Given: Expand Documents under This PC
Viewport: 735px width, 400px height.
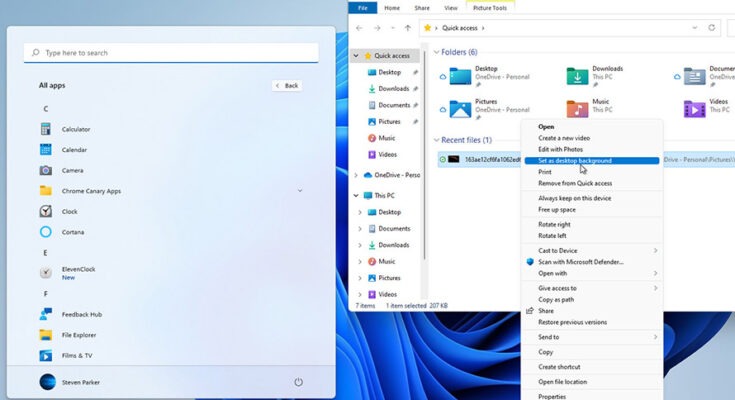Looking at the screenshot, I should [x=360, y=229].
